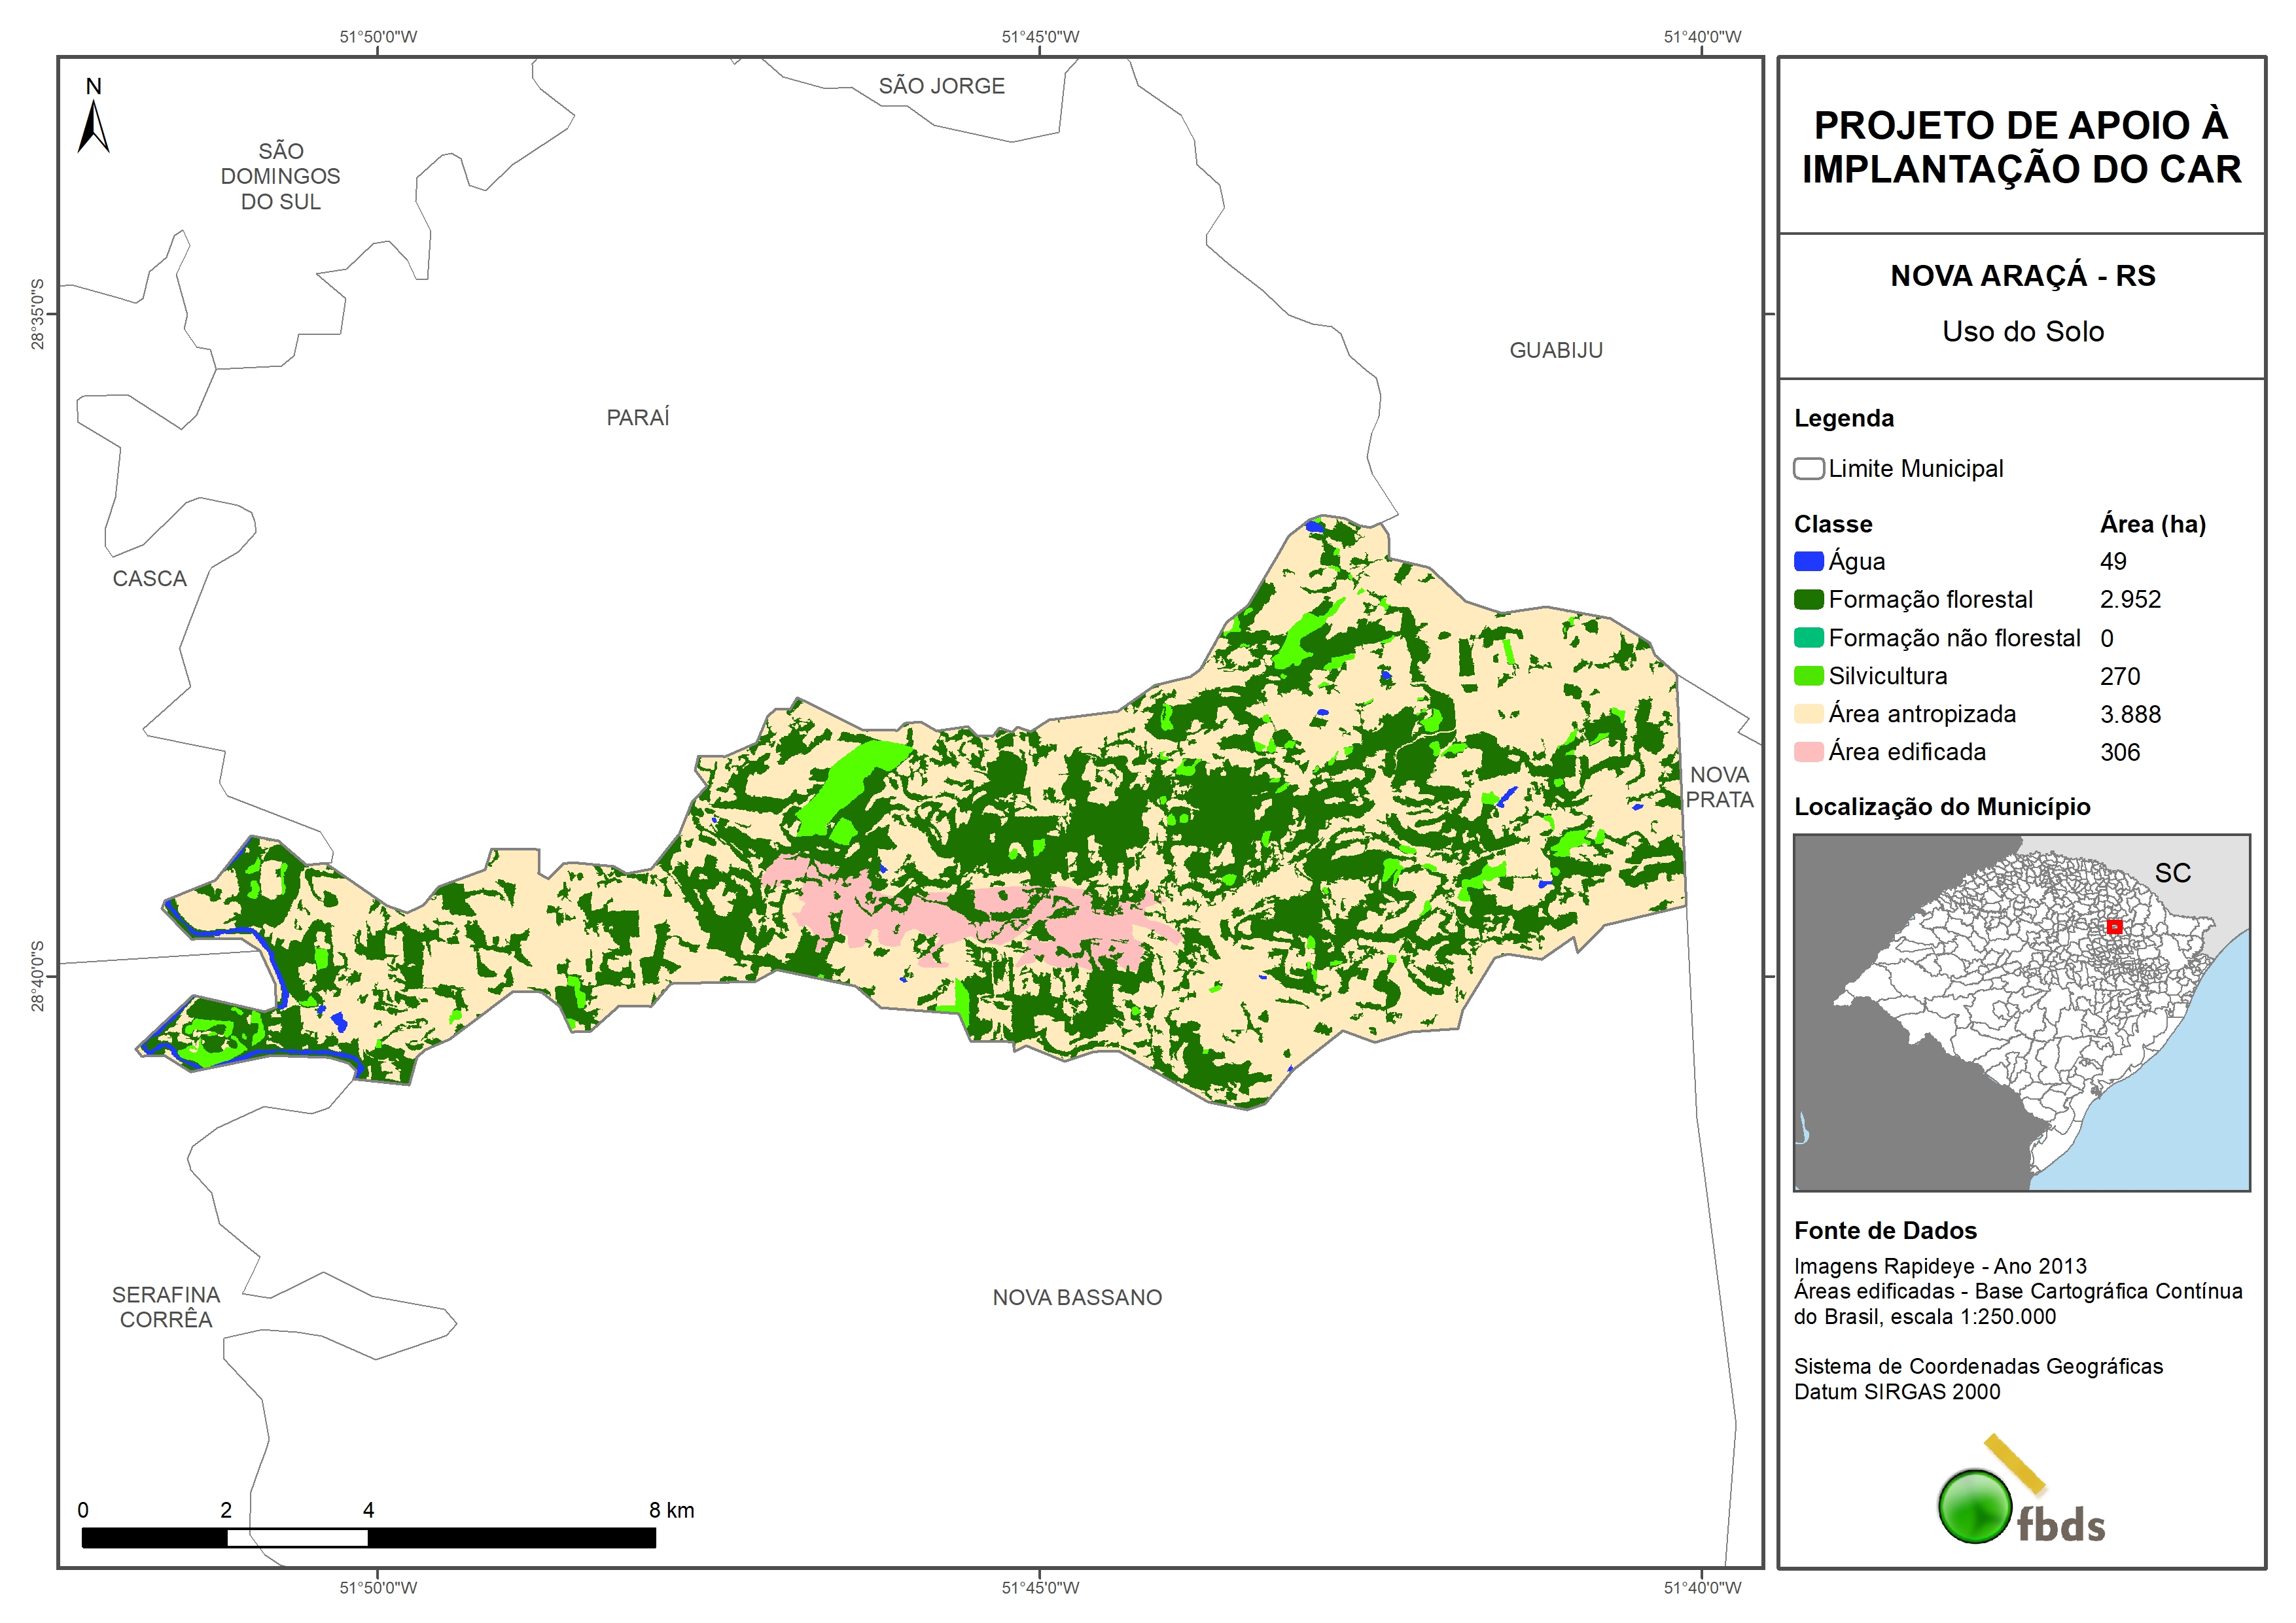Click the Área edificada pink swatch

pyautogui.click(x=1808, y=752)
